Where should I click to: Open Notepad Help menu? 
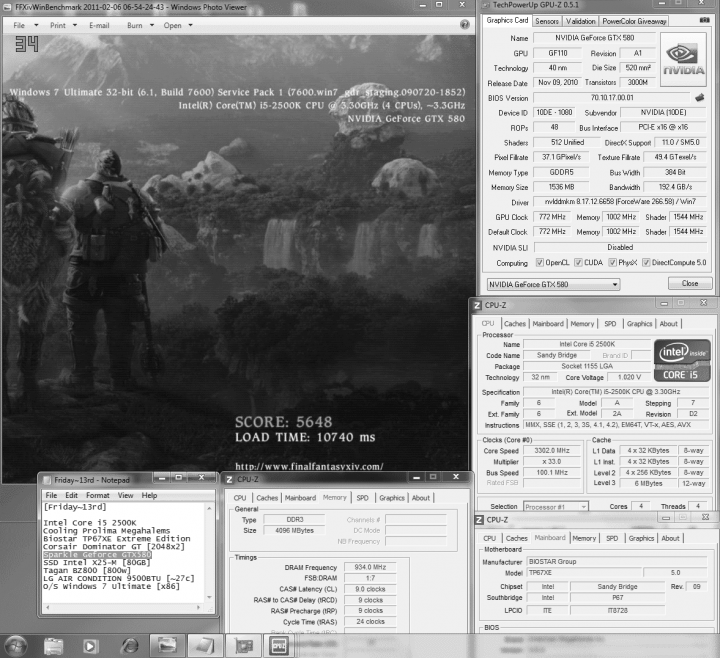(149, 495)
